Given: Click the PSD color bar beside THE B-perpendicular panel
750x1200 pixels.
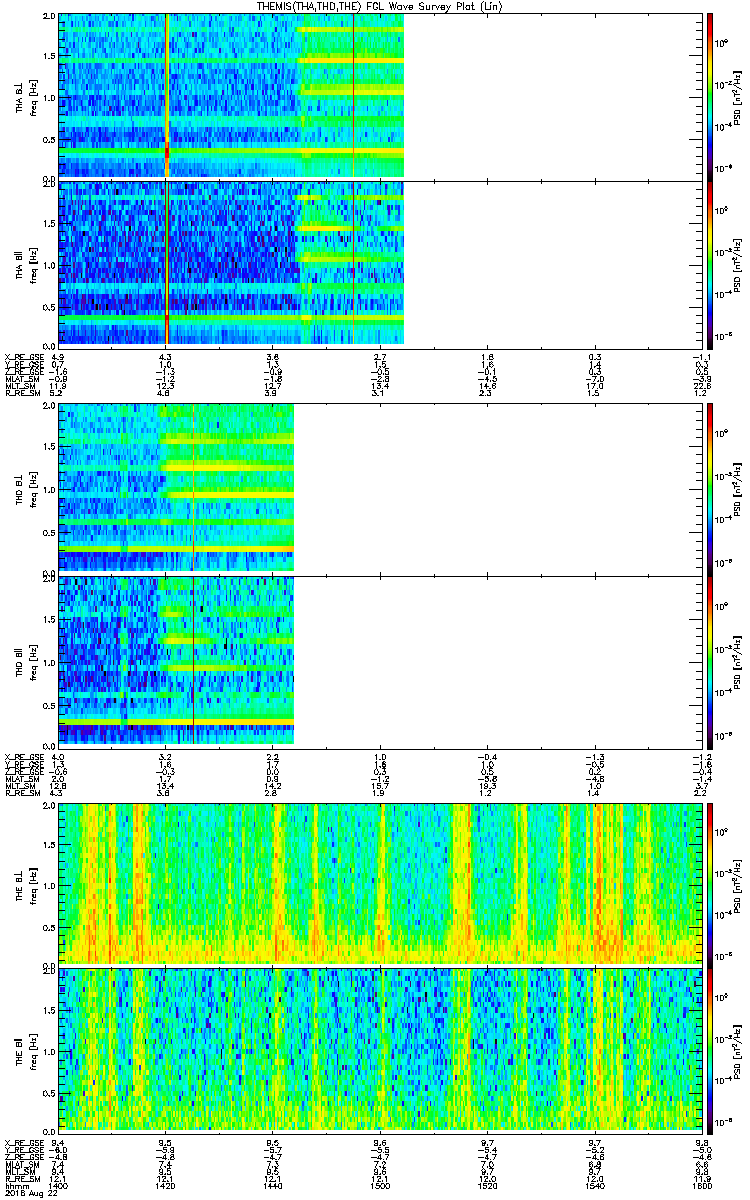Looking at the screenshot, I should click(x=711, y=884).
